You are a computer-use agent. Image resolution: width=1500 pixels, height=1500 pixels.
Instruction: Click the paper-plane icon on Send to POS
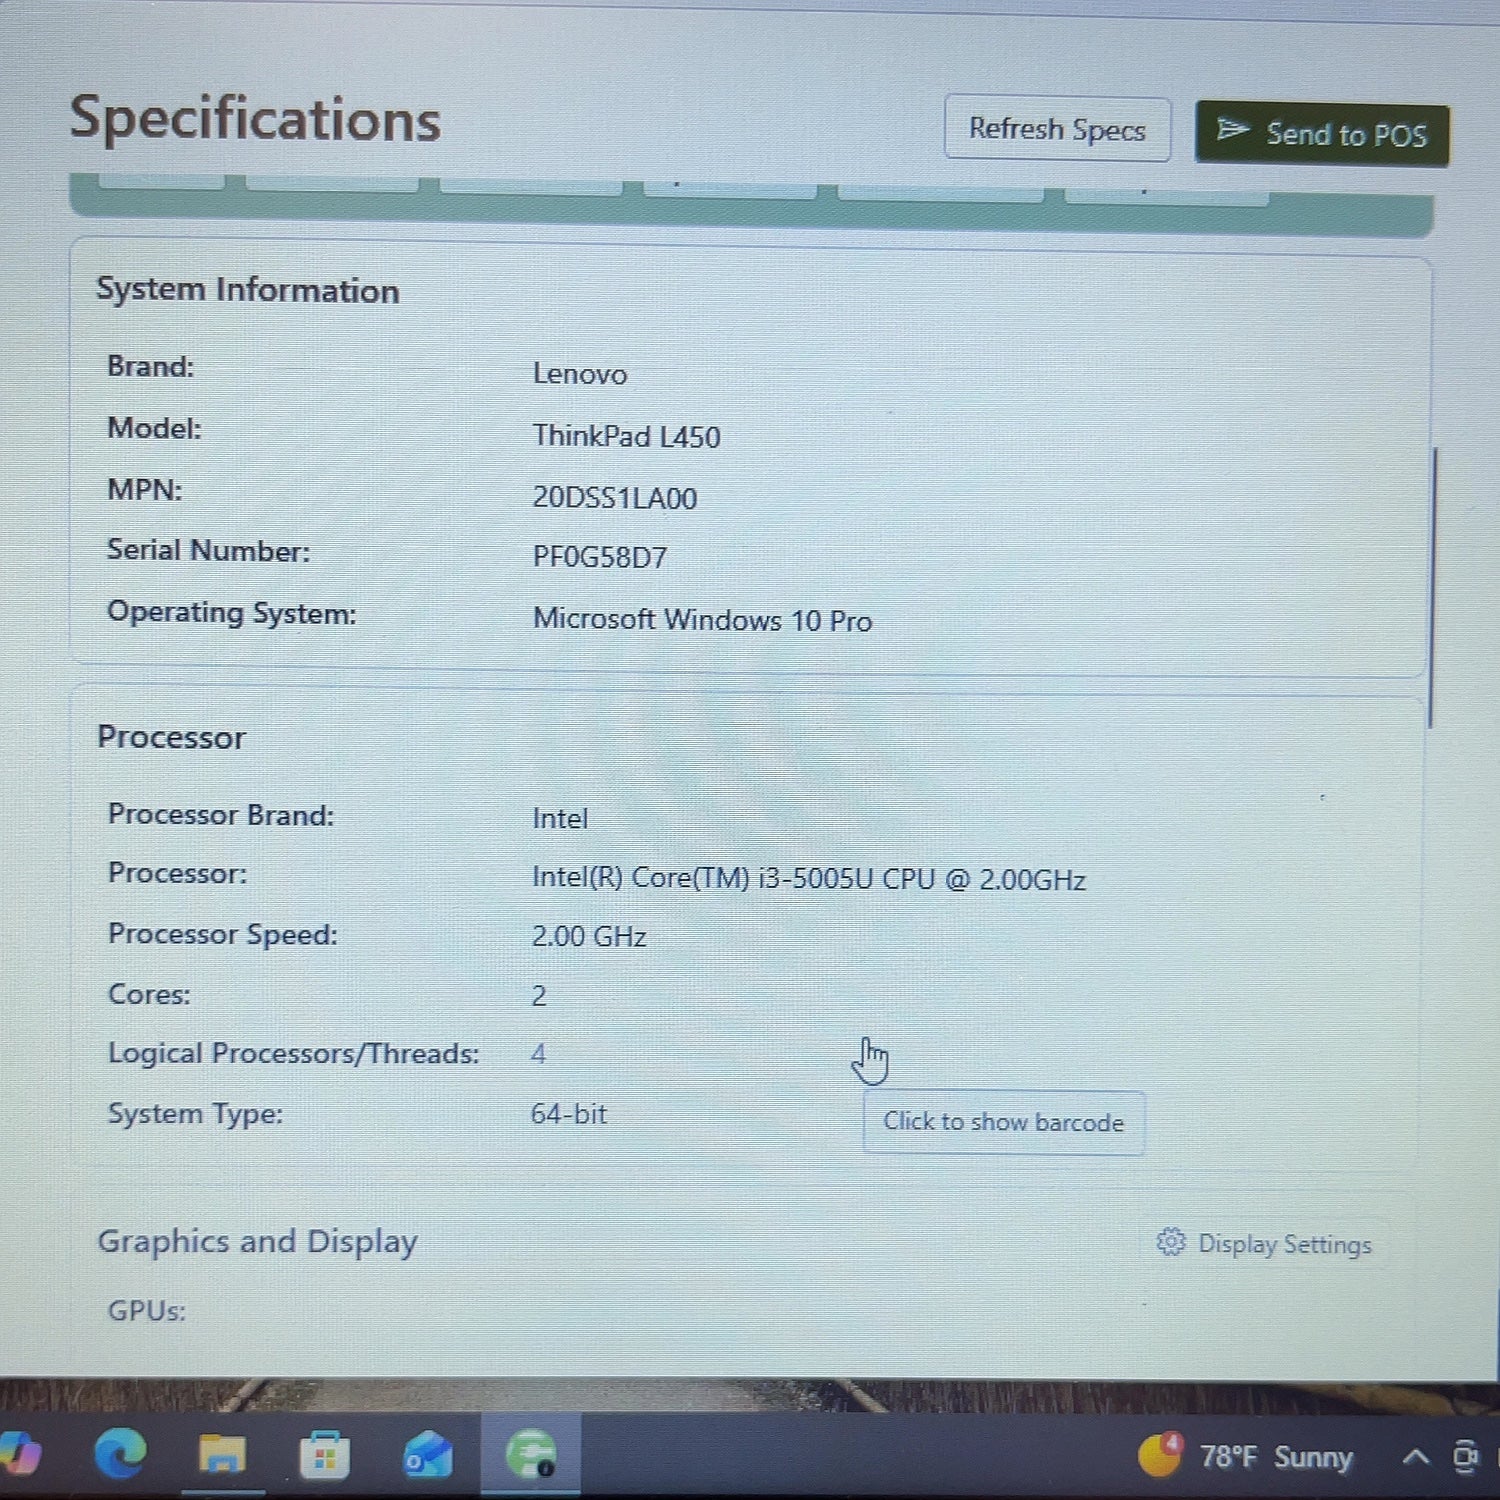(1233, 130)
